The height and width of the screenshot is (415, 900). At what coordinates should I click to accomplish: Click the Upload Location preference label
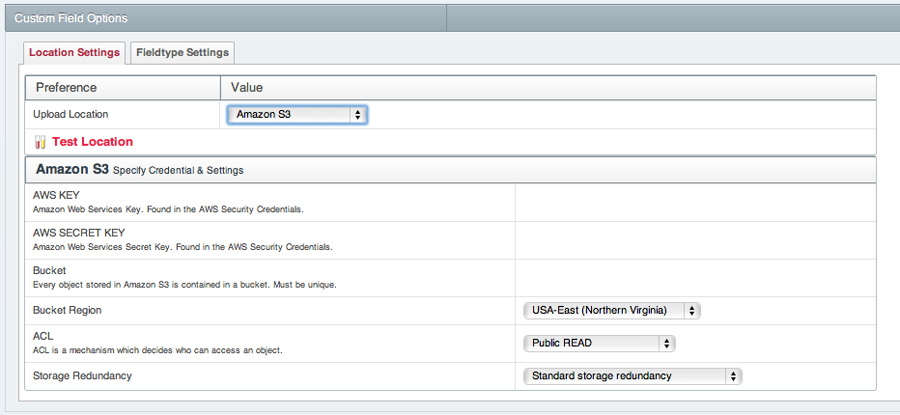point(71,114)
